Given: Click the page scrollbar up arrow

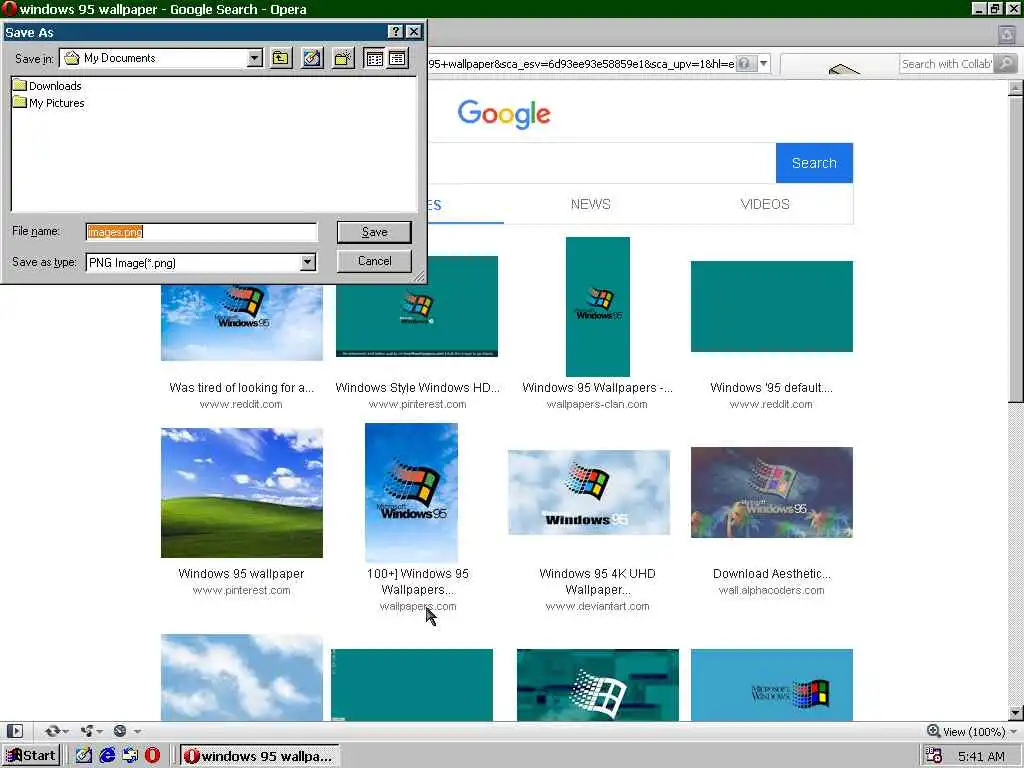Looking at the screenshot, I should click(x=1016, y=88).
